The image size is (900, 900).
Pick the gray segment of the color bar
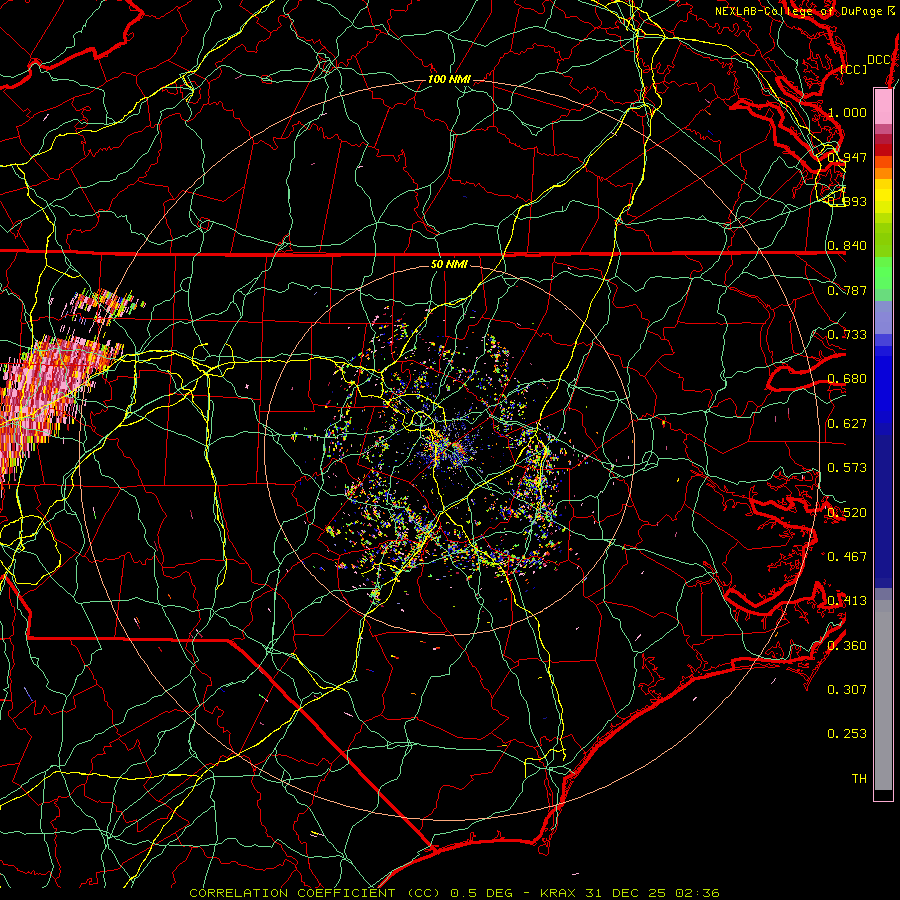click(x=883, y=695)
